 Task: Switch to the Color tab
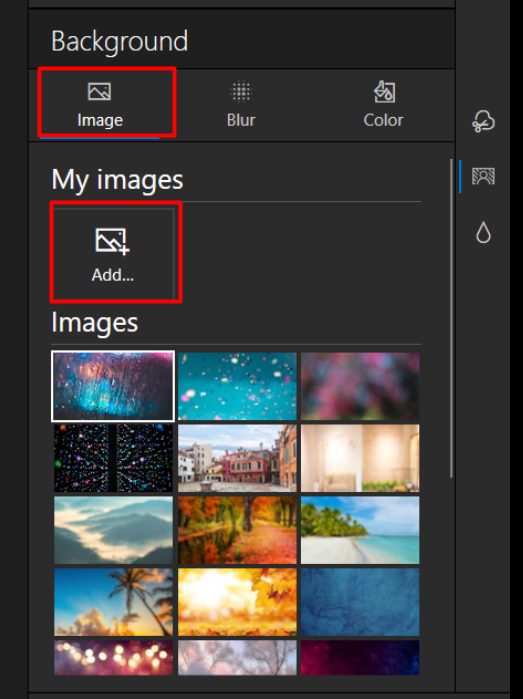tap(383, 105)
